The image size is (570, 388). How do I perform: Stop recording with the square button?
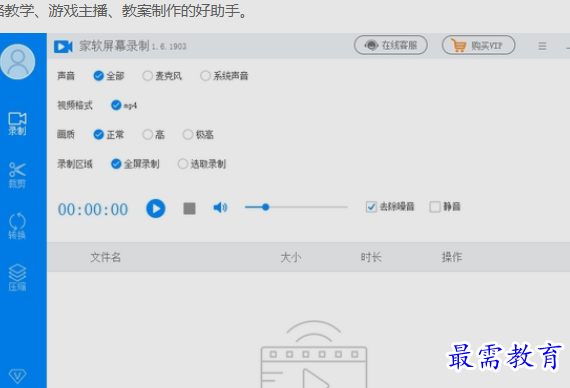coord(189,209)
